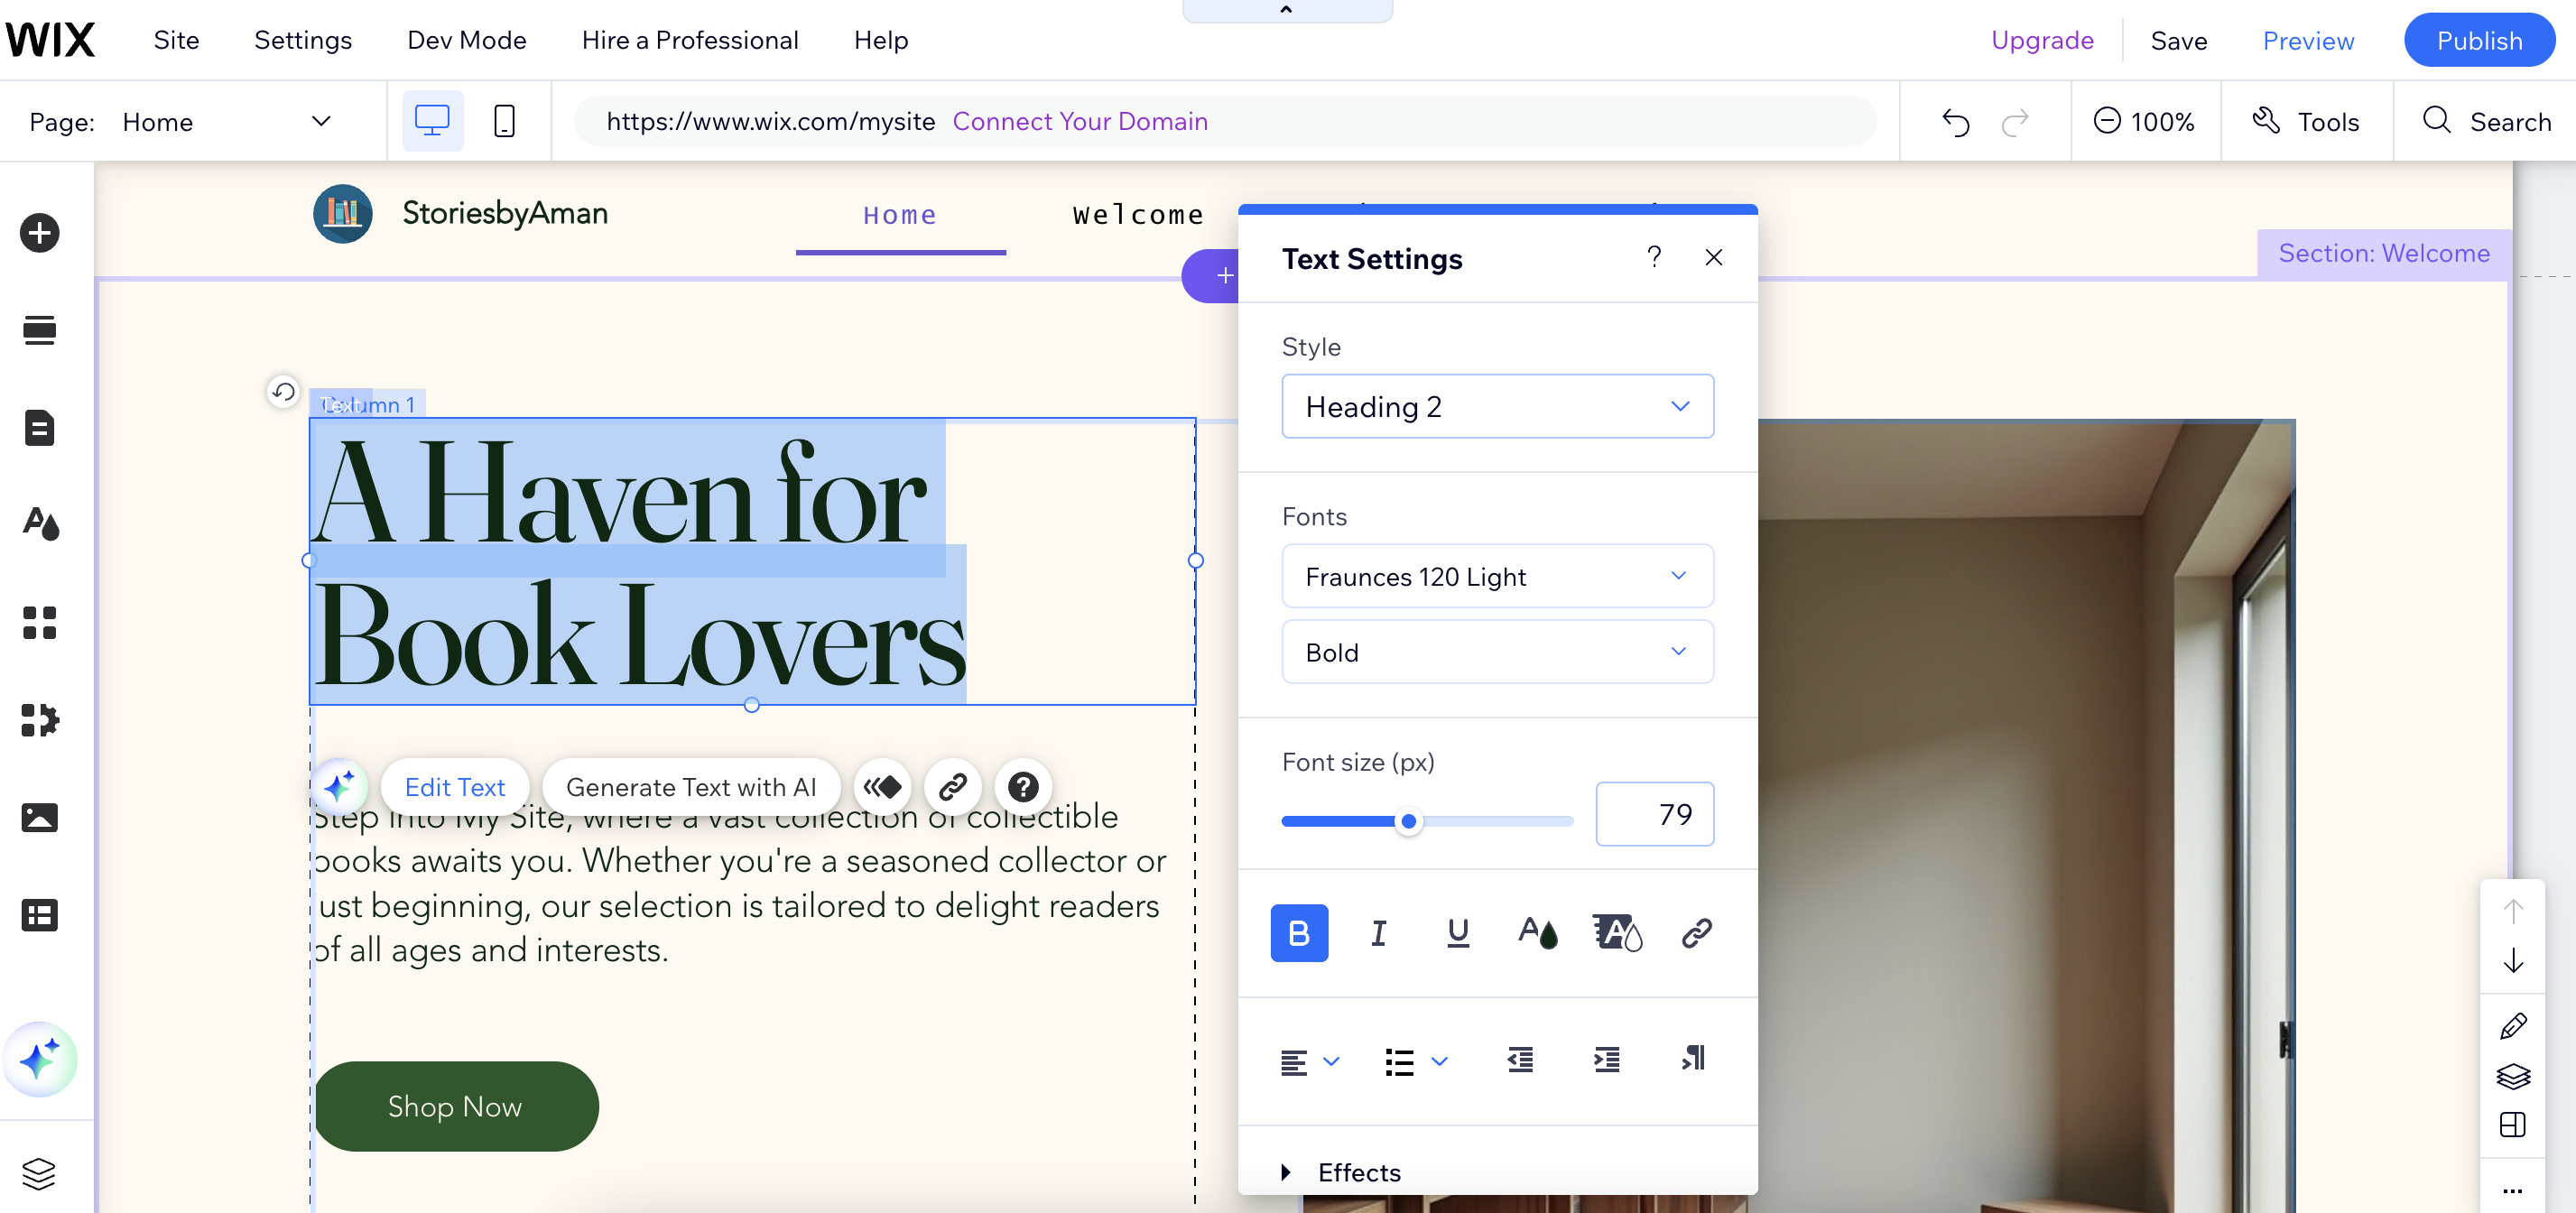
Task: Open the Heading 2 style dropdown
Action: (x=1496, y=406)
